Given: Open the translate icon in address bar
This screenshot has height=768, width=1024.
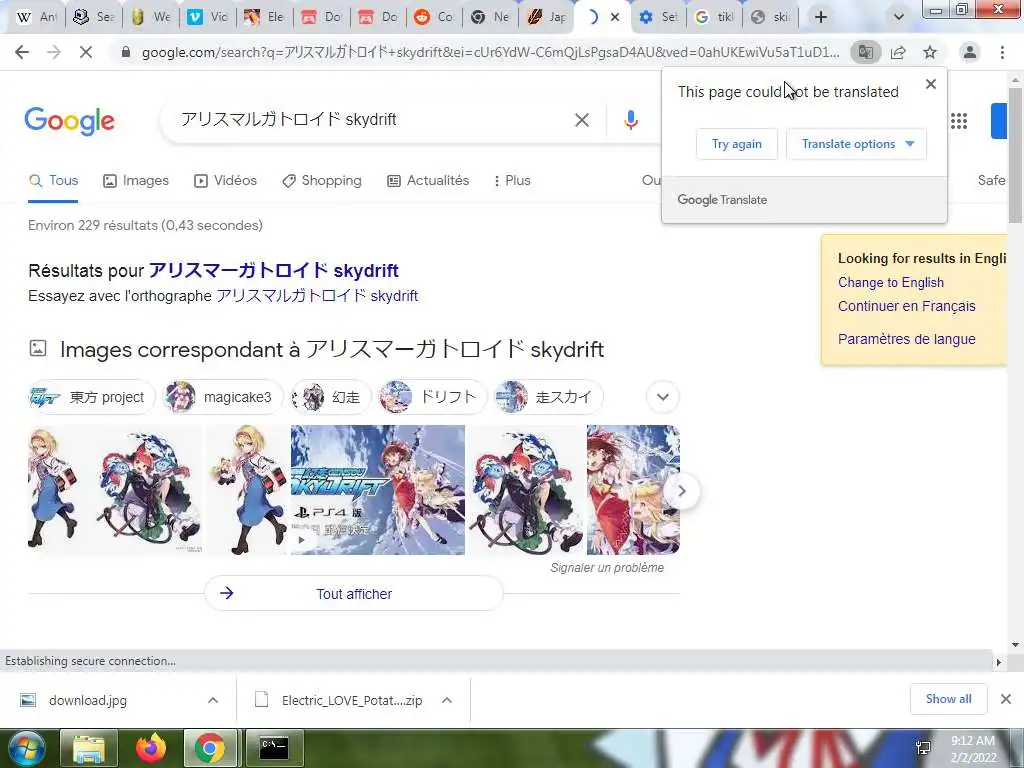Looking at the screenshot, I should 865,52.
